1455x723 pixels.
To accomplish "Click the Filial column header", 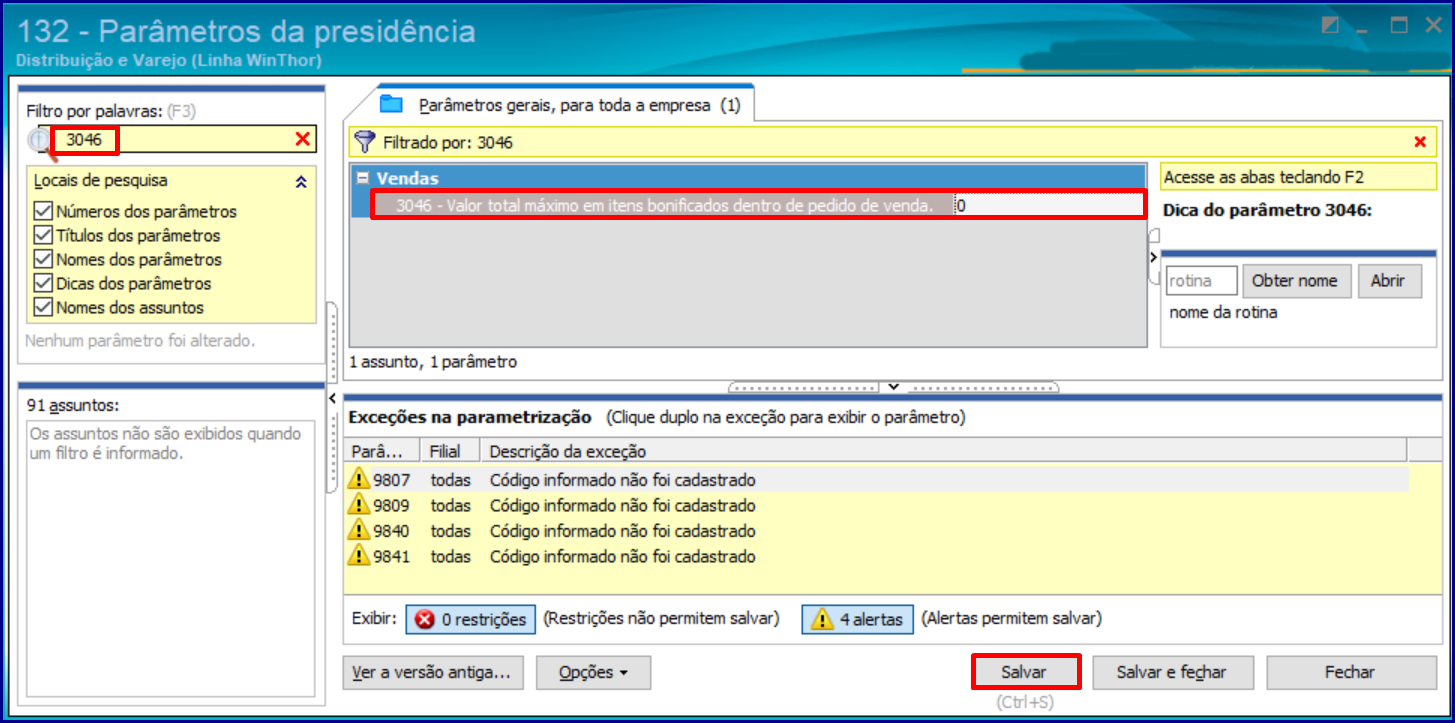I will [x=448, y=452].
